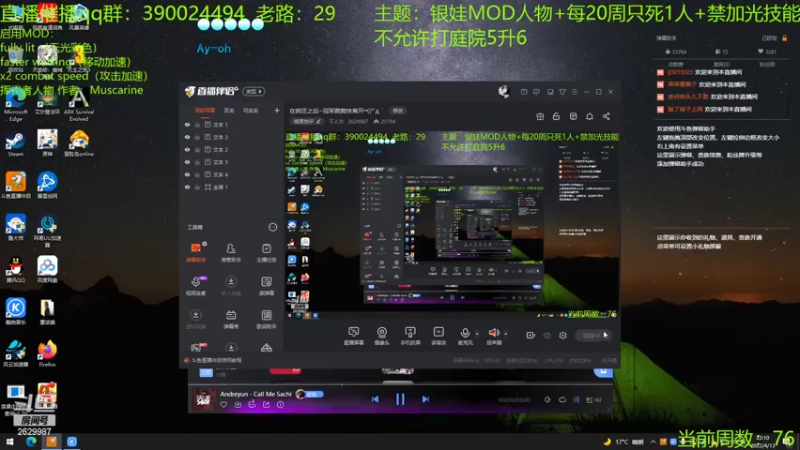The width and height of the screenshot is (800, 450).
Task: Open Steam desktop shortcut
Action: [x=15, y=144]
